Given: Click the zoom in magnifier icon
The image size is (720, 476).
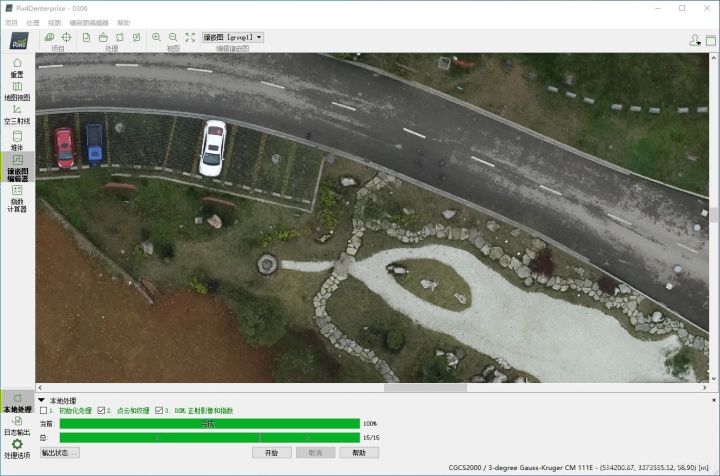Looking at the screenshot, I should coord(156,37).
